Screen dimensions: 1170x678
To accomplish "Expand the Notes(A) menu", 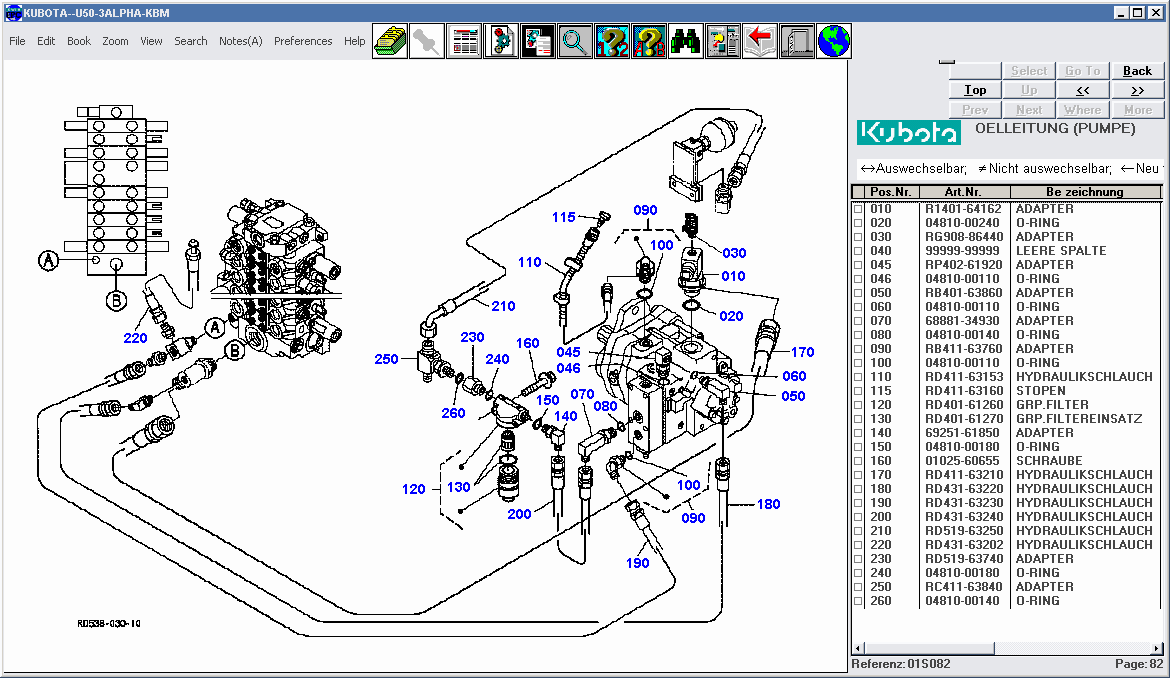I will pos(240,41).
